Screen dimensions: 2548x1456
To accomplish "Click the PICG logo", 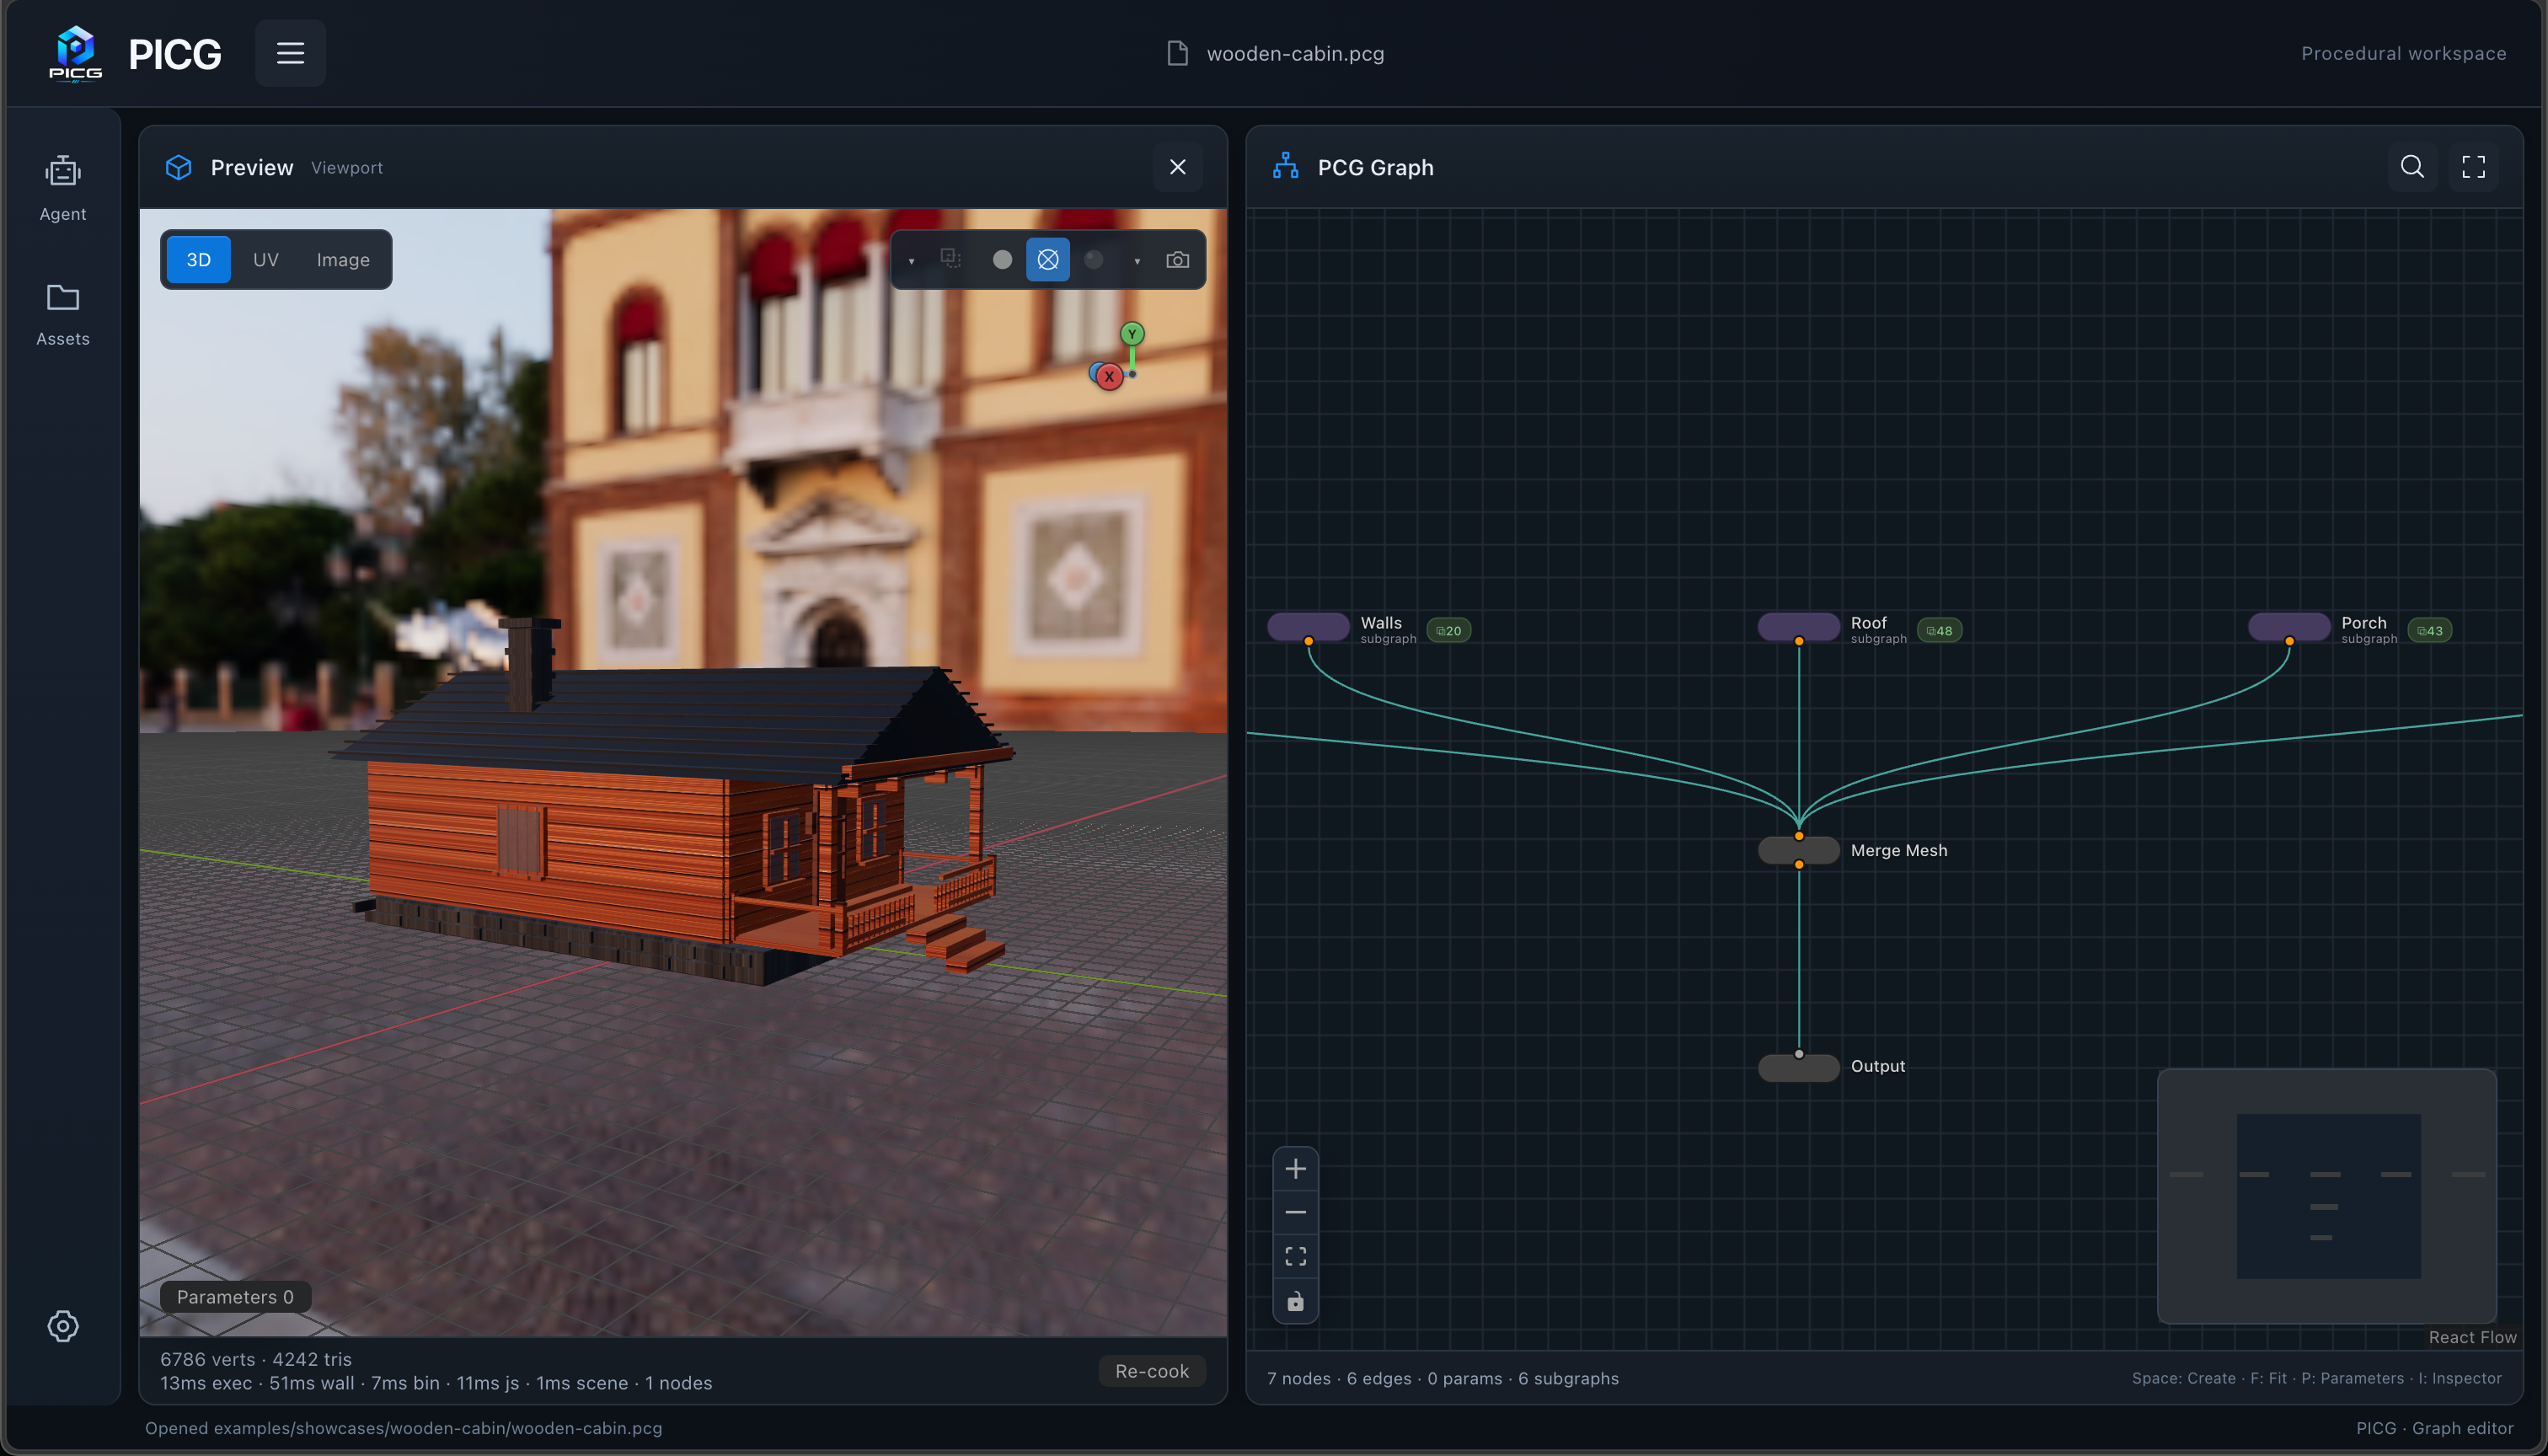I will (x=76, y=53).
